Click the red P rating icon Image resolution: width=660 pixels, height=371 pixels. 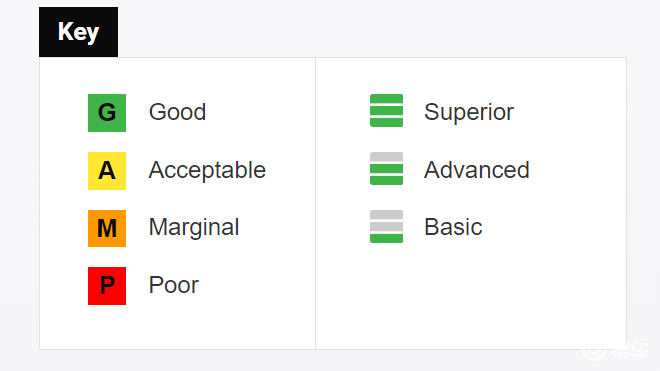[x=107, y=286]
